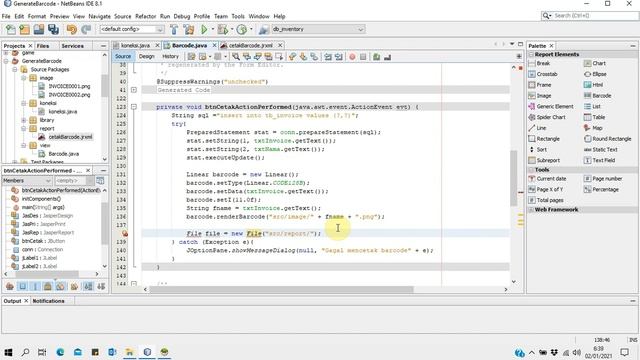Select the Page number tool

pos(603,179)
